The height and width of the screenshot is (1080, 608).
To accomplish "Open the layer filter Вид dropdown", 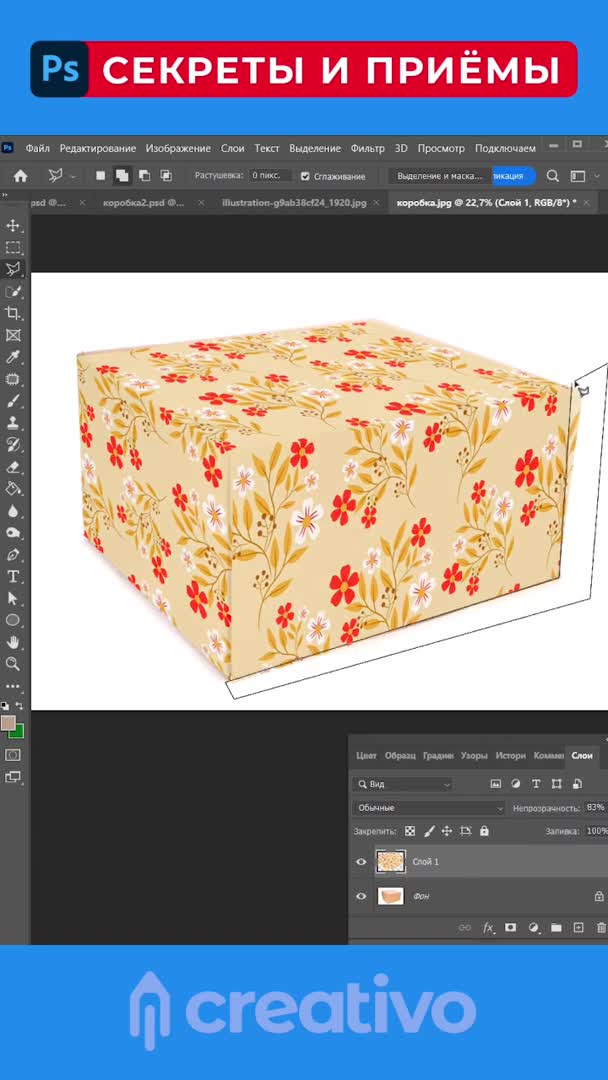I will [403, 785].
